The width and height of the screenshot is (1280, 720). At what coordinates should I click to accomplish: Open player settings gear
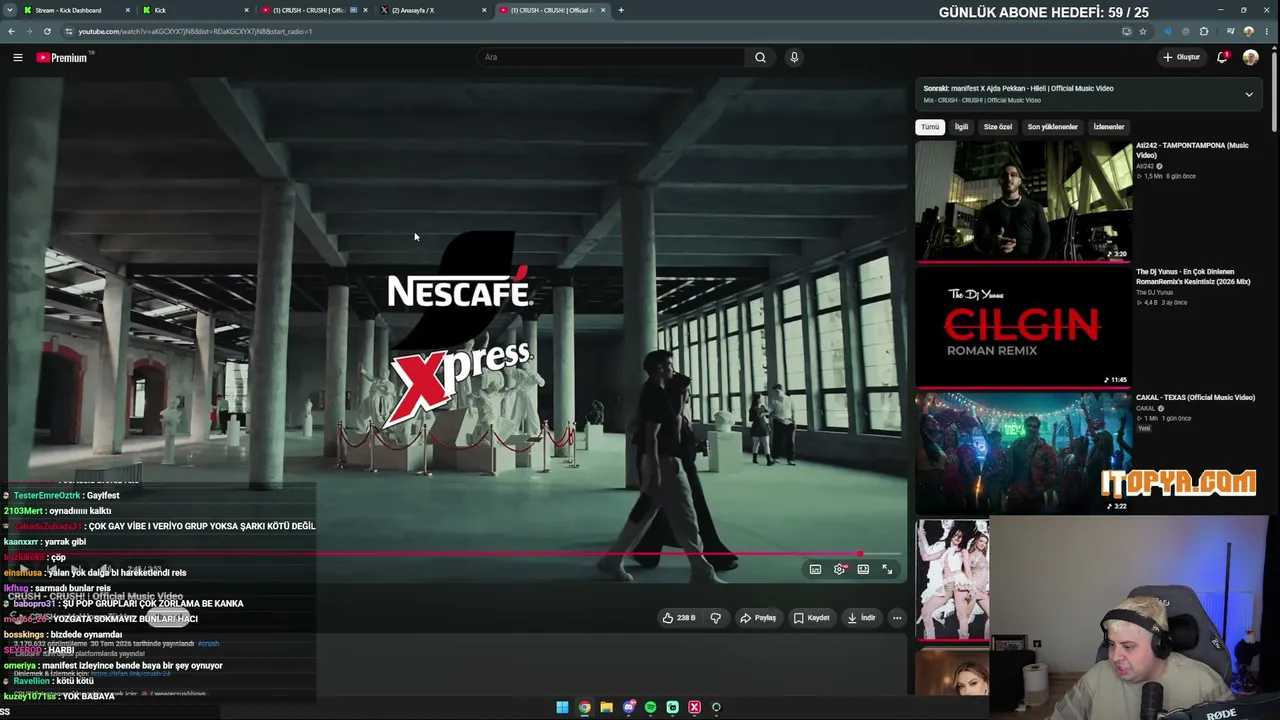839,569
